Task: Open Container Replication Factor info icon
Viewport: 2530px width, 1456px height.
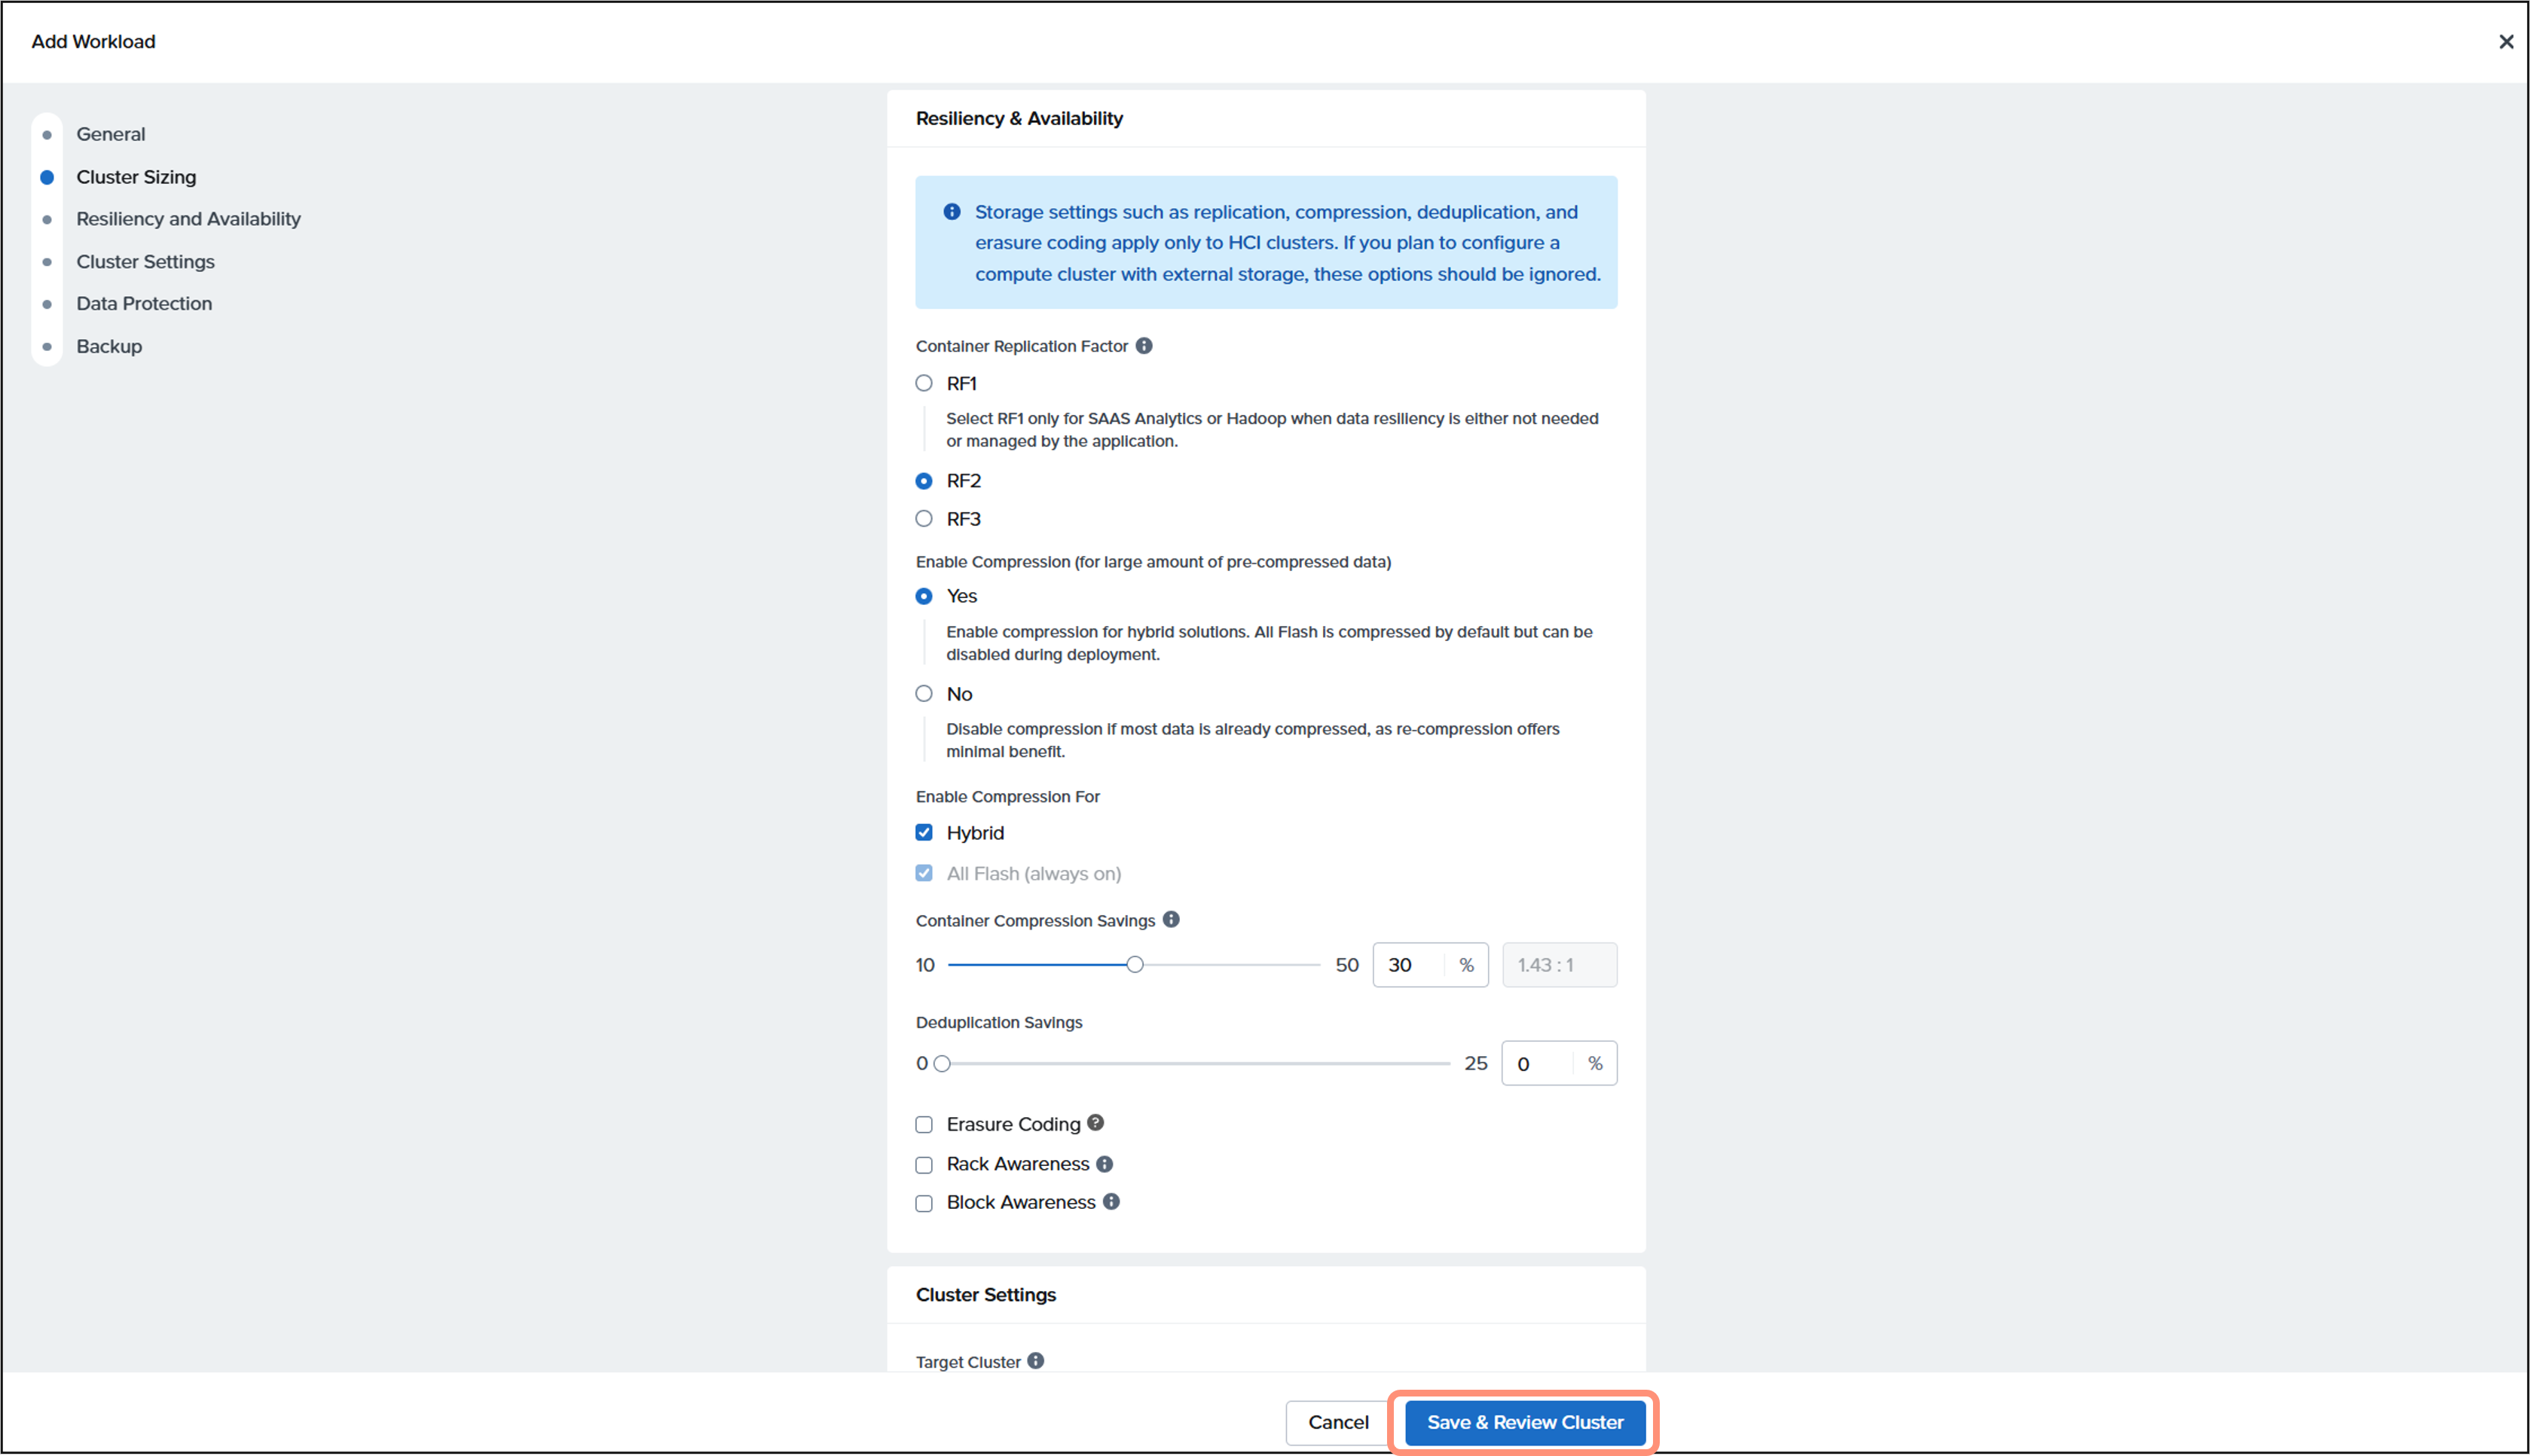Action: coord(1144,345)
